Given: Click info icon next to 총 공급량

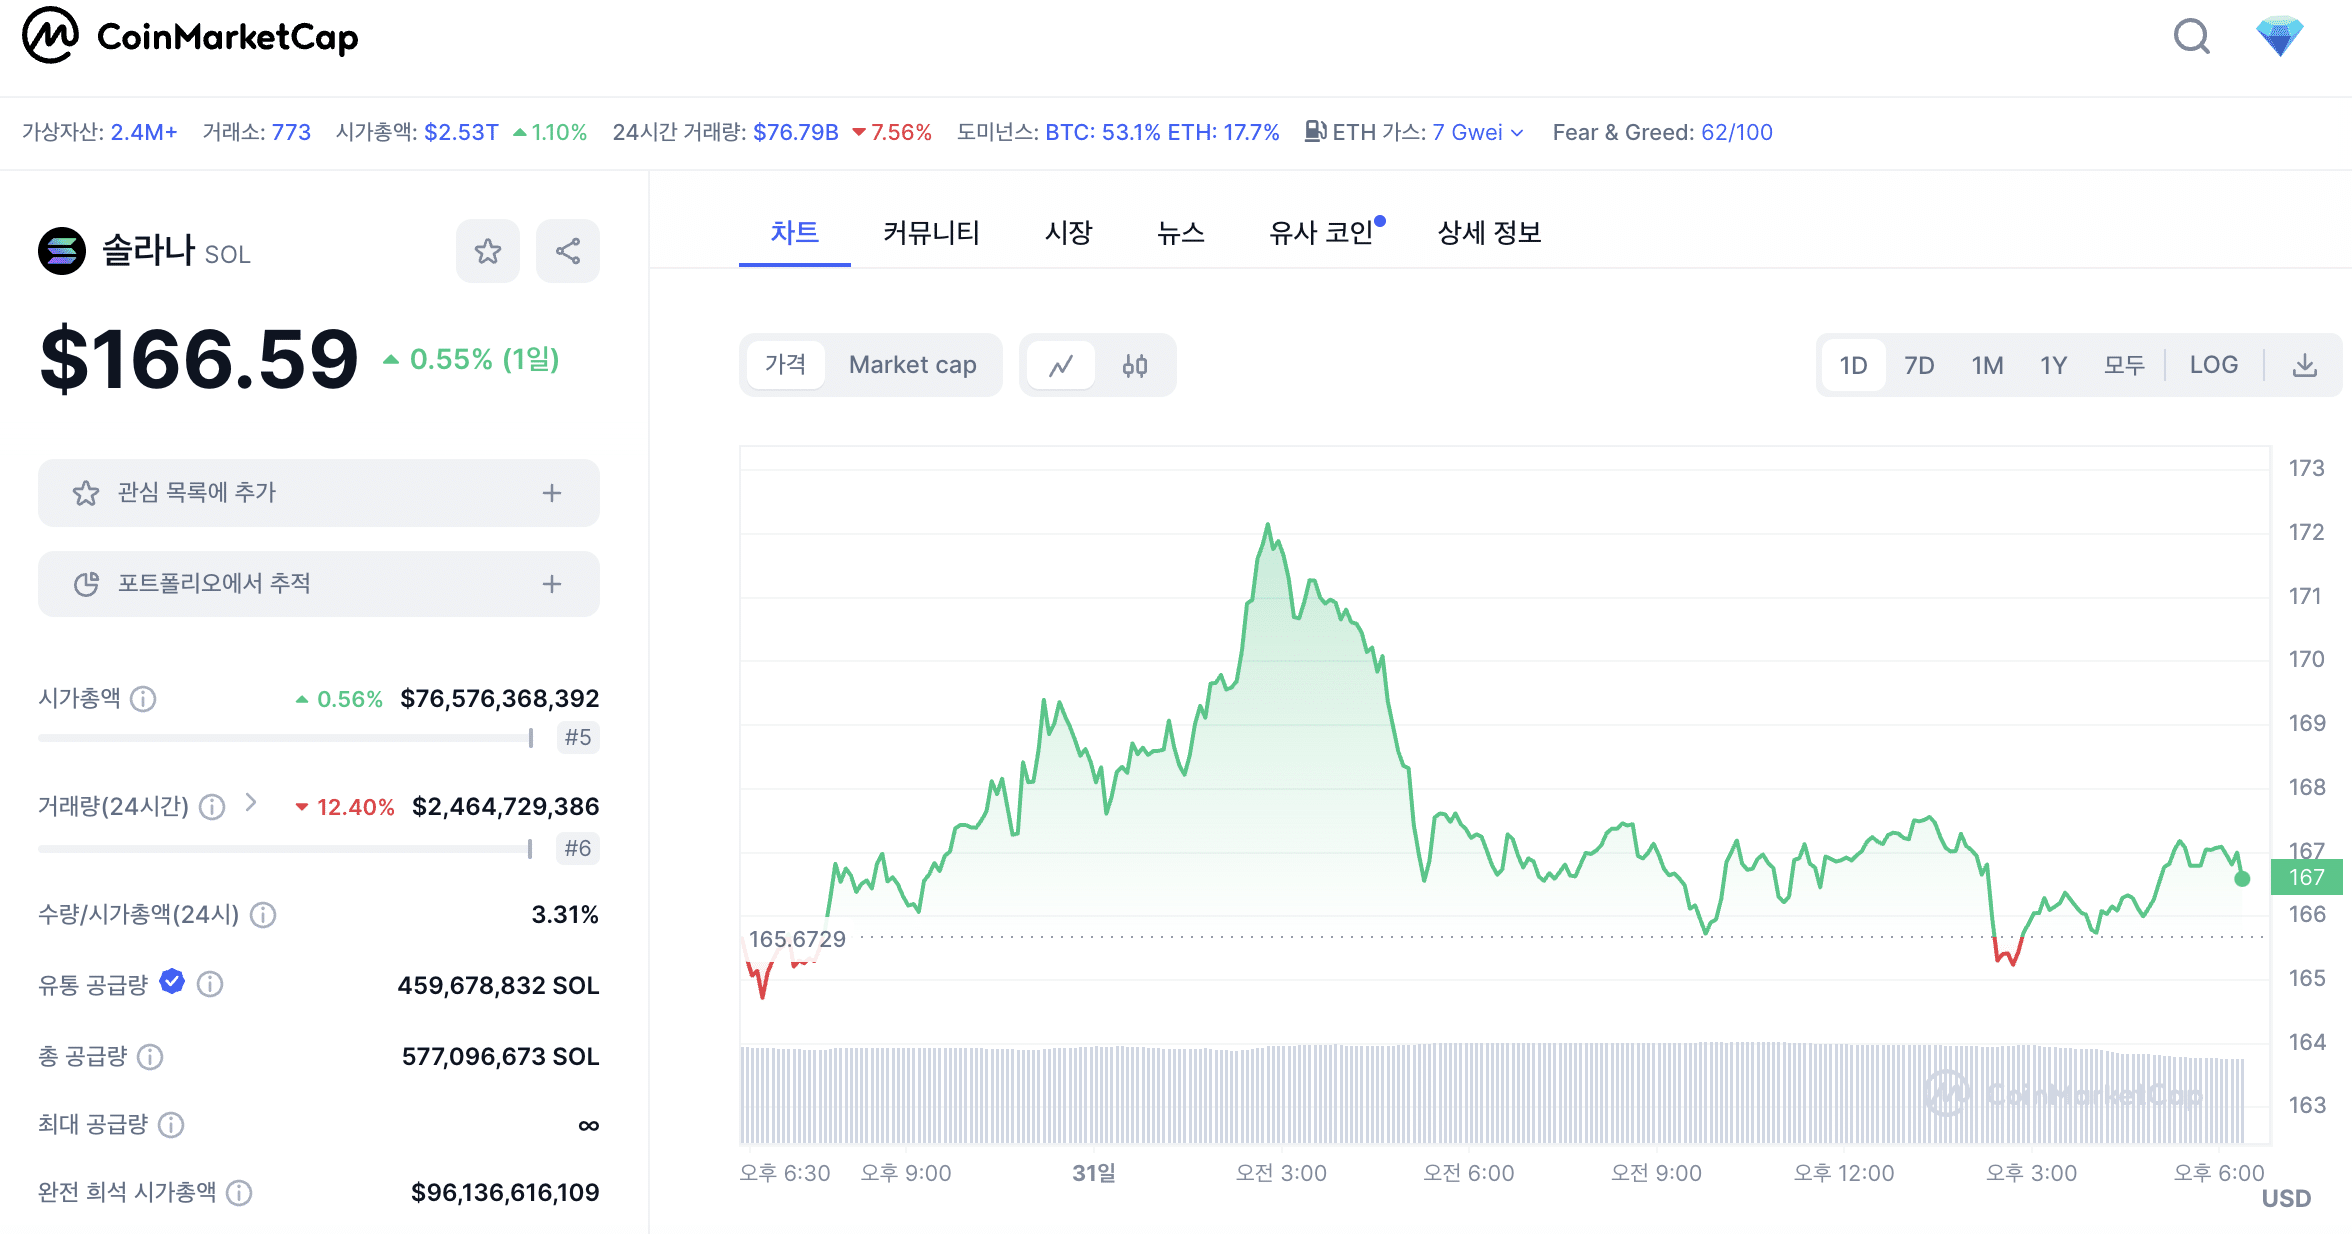Looking at the screenshot, I should tap(150, 1057).
